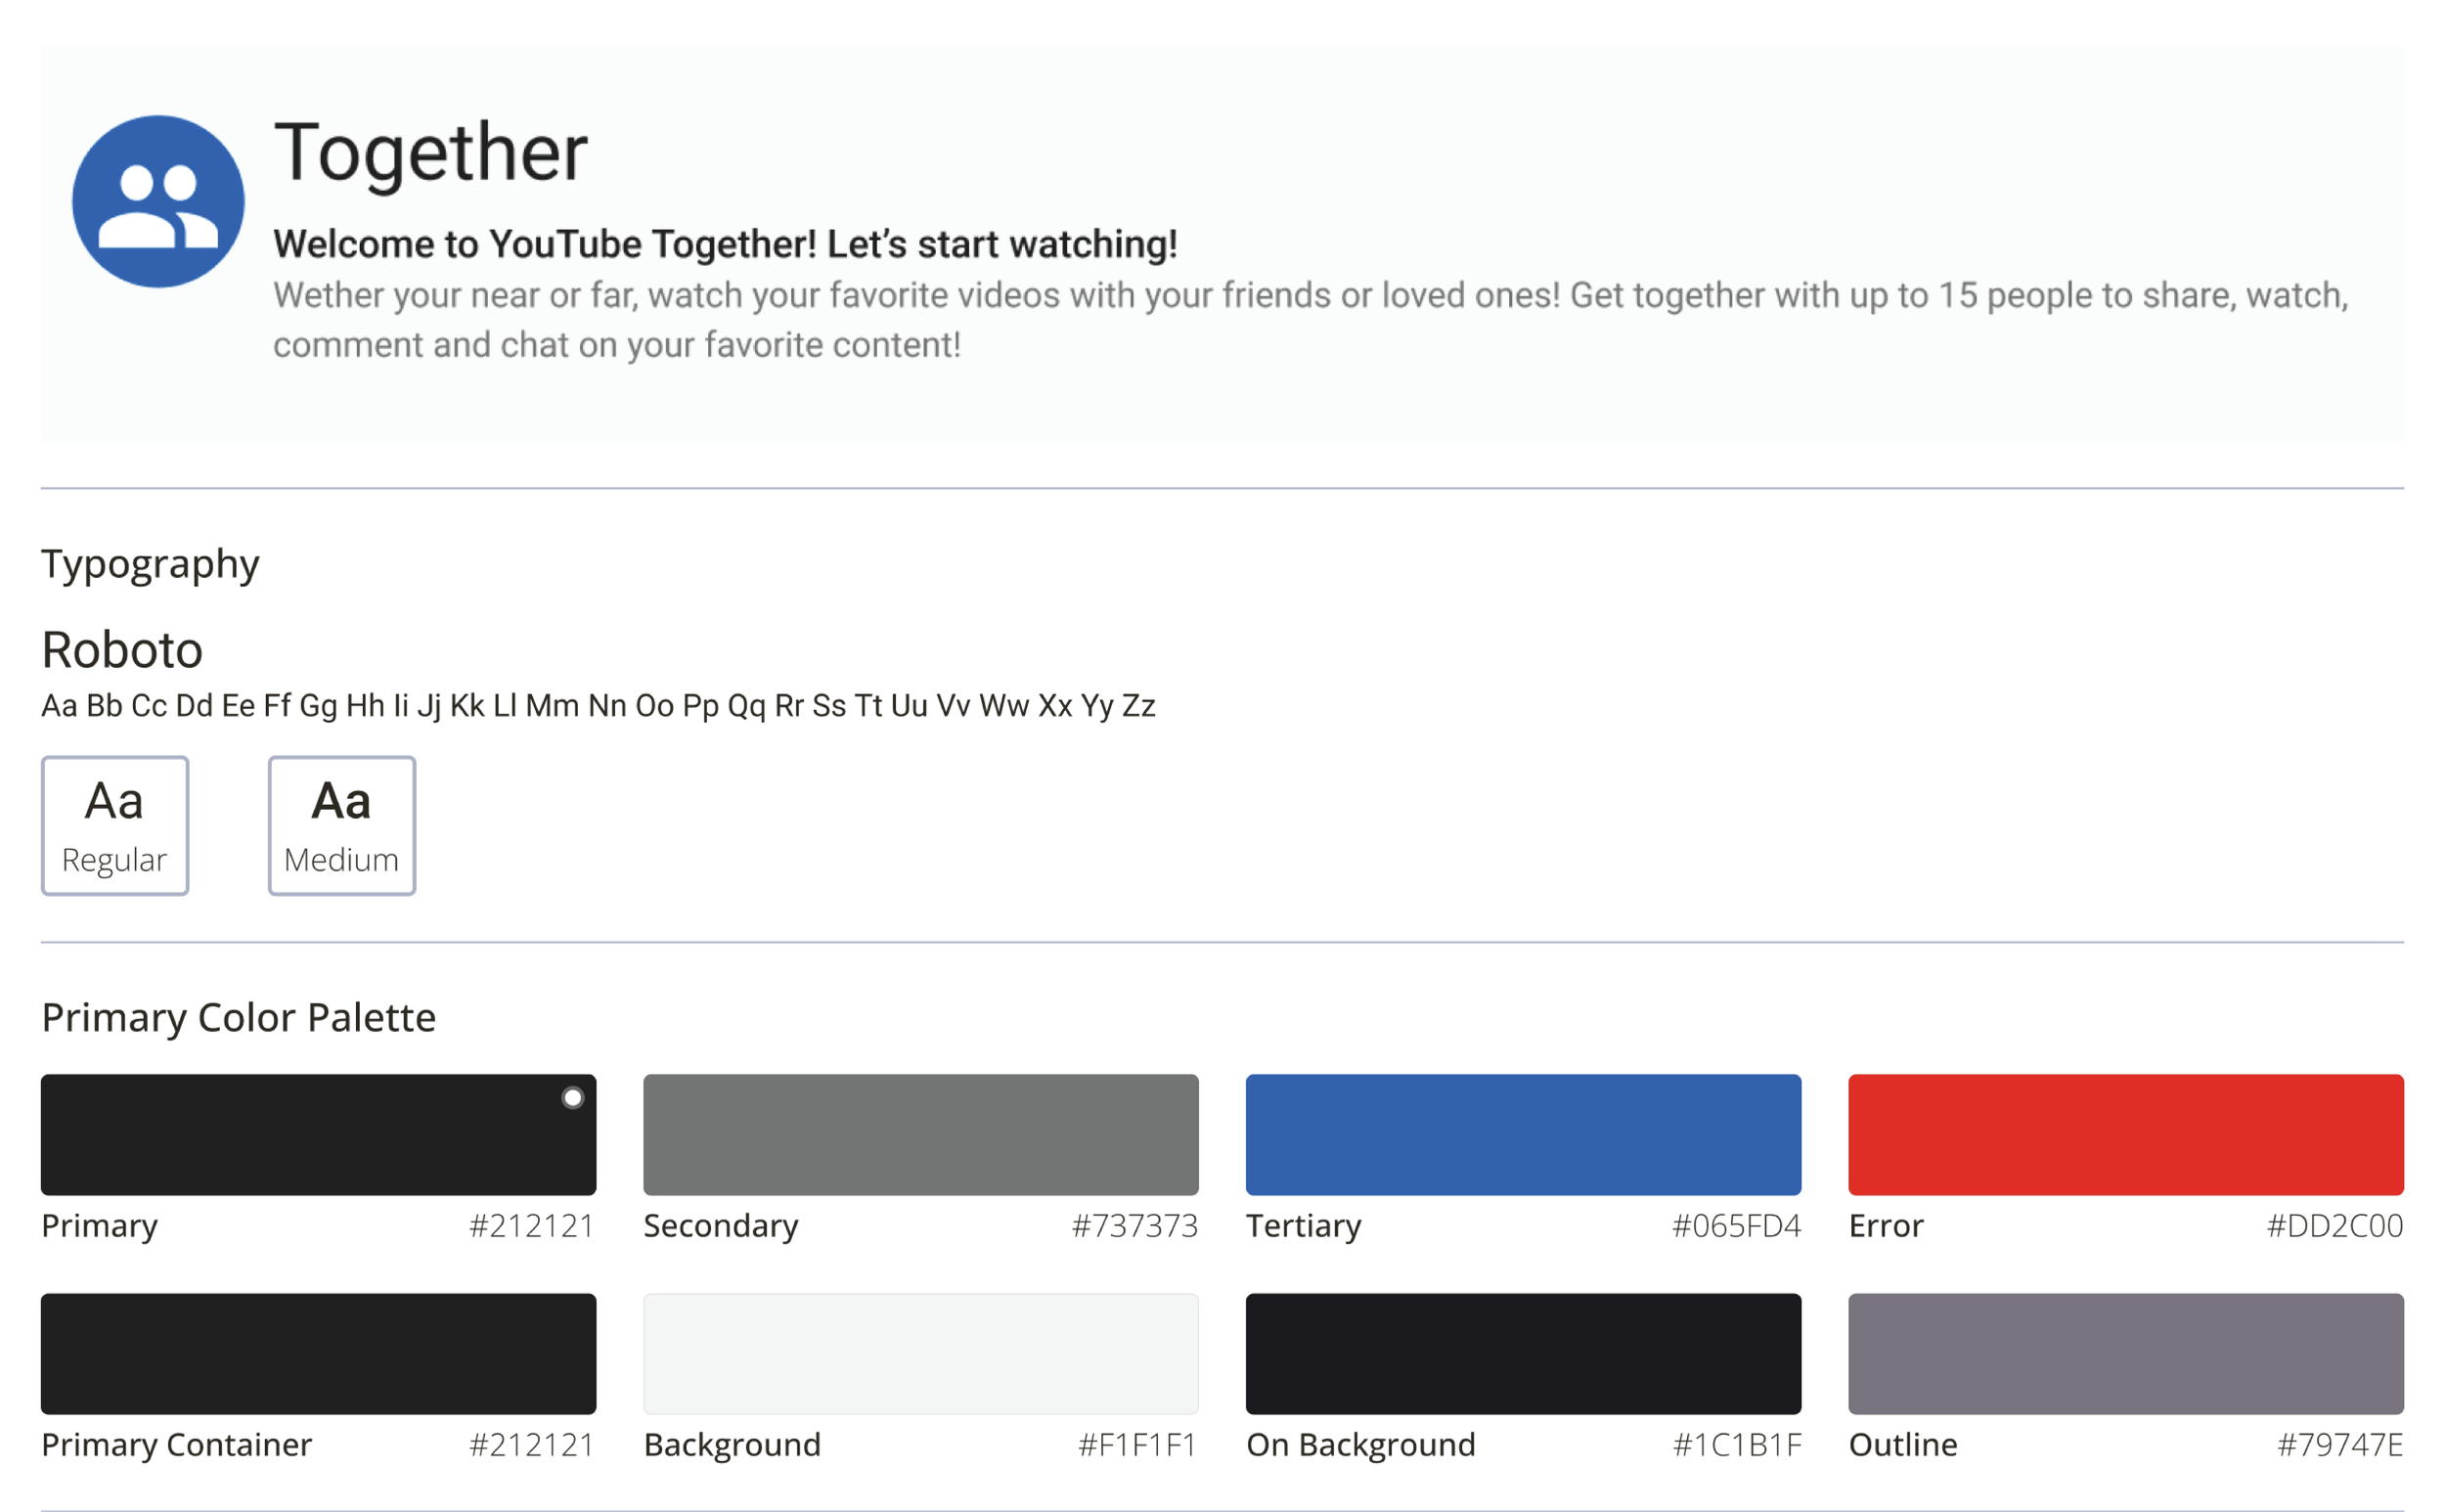Click the On Background dark swatch
The height and width of the screenshot is (1512, 2445).
[x=1522, y=1354]
